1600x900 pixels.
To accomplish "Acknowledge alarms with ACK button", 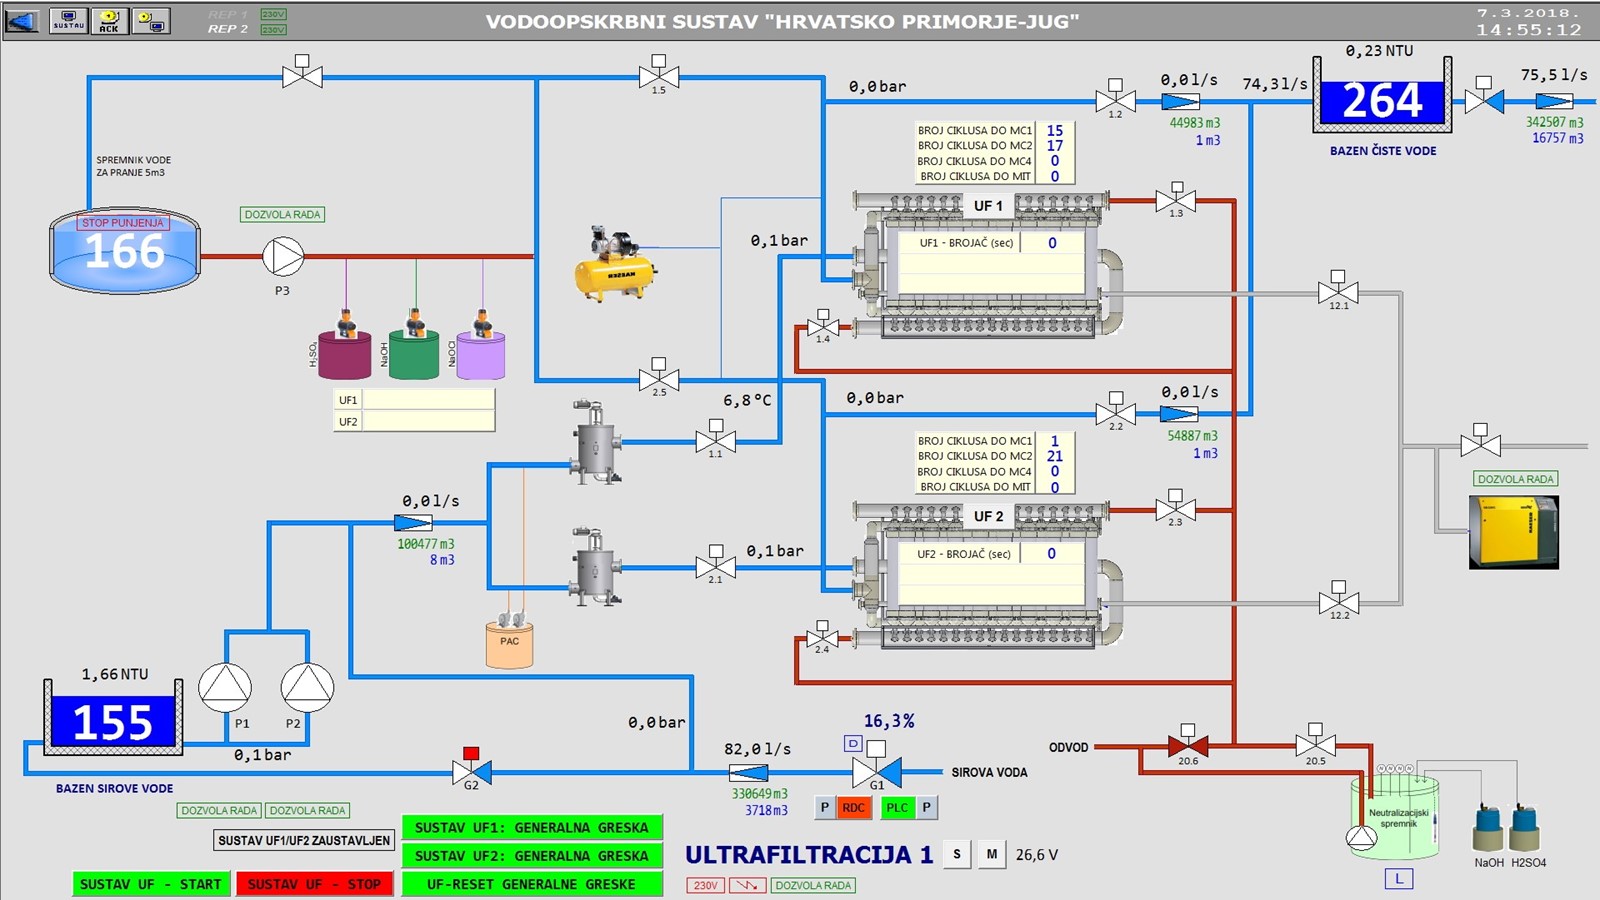I will [x=109, y=21].
